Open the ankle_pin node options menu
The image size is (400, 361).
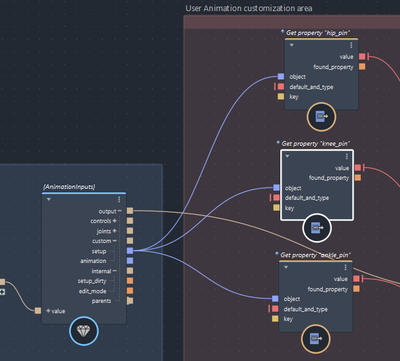pyautogui.click(x=345, y=267)
